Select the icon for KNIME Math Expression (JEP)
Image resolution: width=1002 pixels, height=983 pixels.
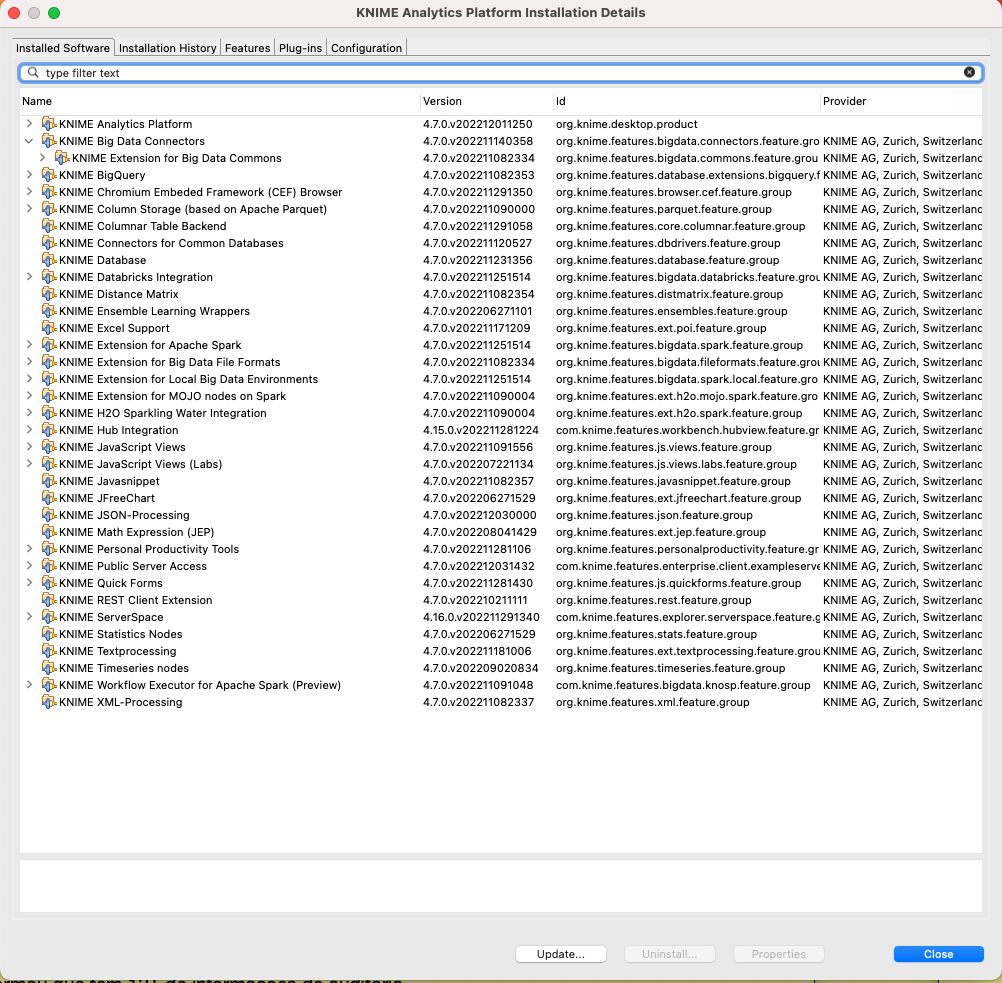[49, 532]
